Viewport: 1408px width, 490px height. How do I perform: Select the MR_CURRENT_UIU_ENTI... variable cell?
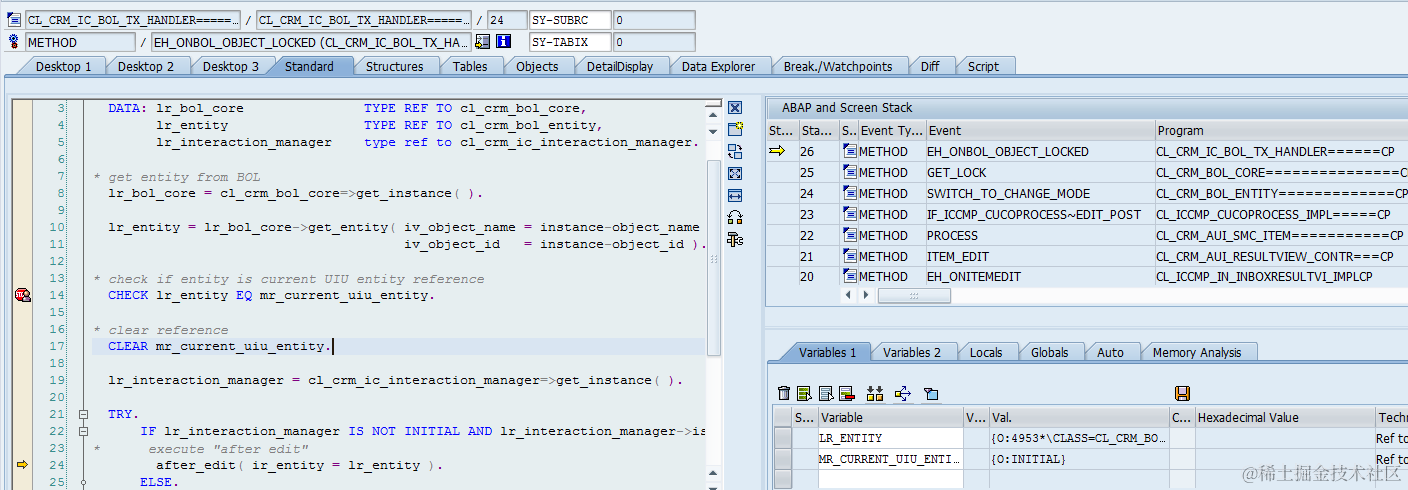[x=890, y=459]
